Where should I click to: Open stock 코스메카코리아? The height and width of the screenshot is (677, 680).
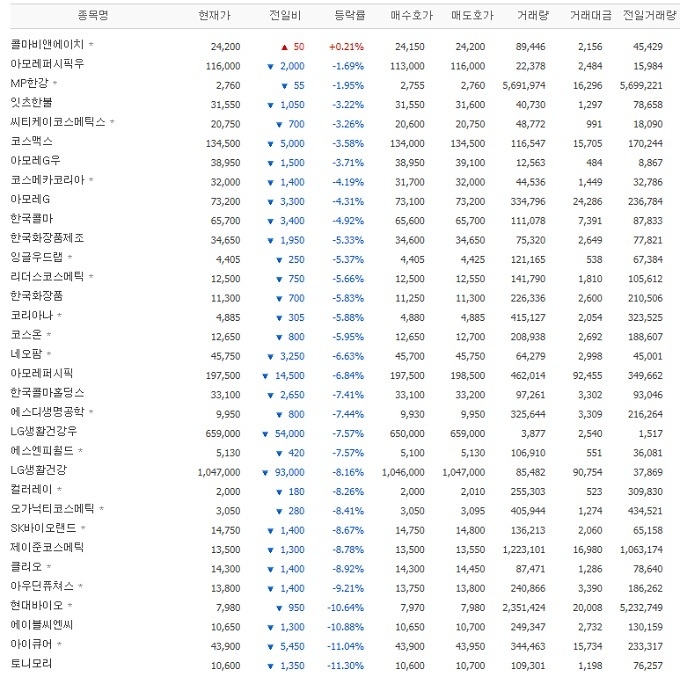(x=47, y=180)
